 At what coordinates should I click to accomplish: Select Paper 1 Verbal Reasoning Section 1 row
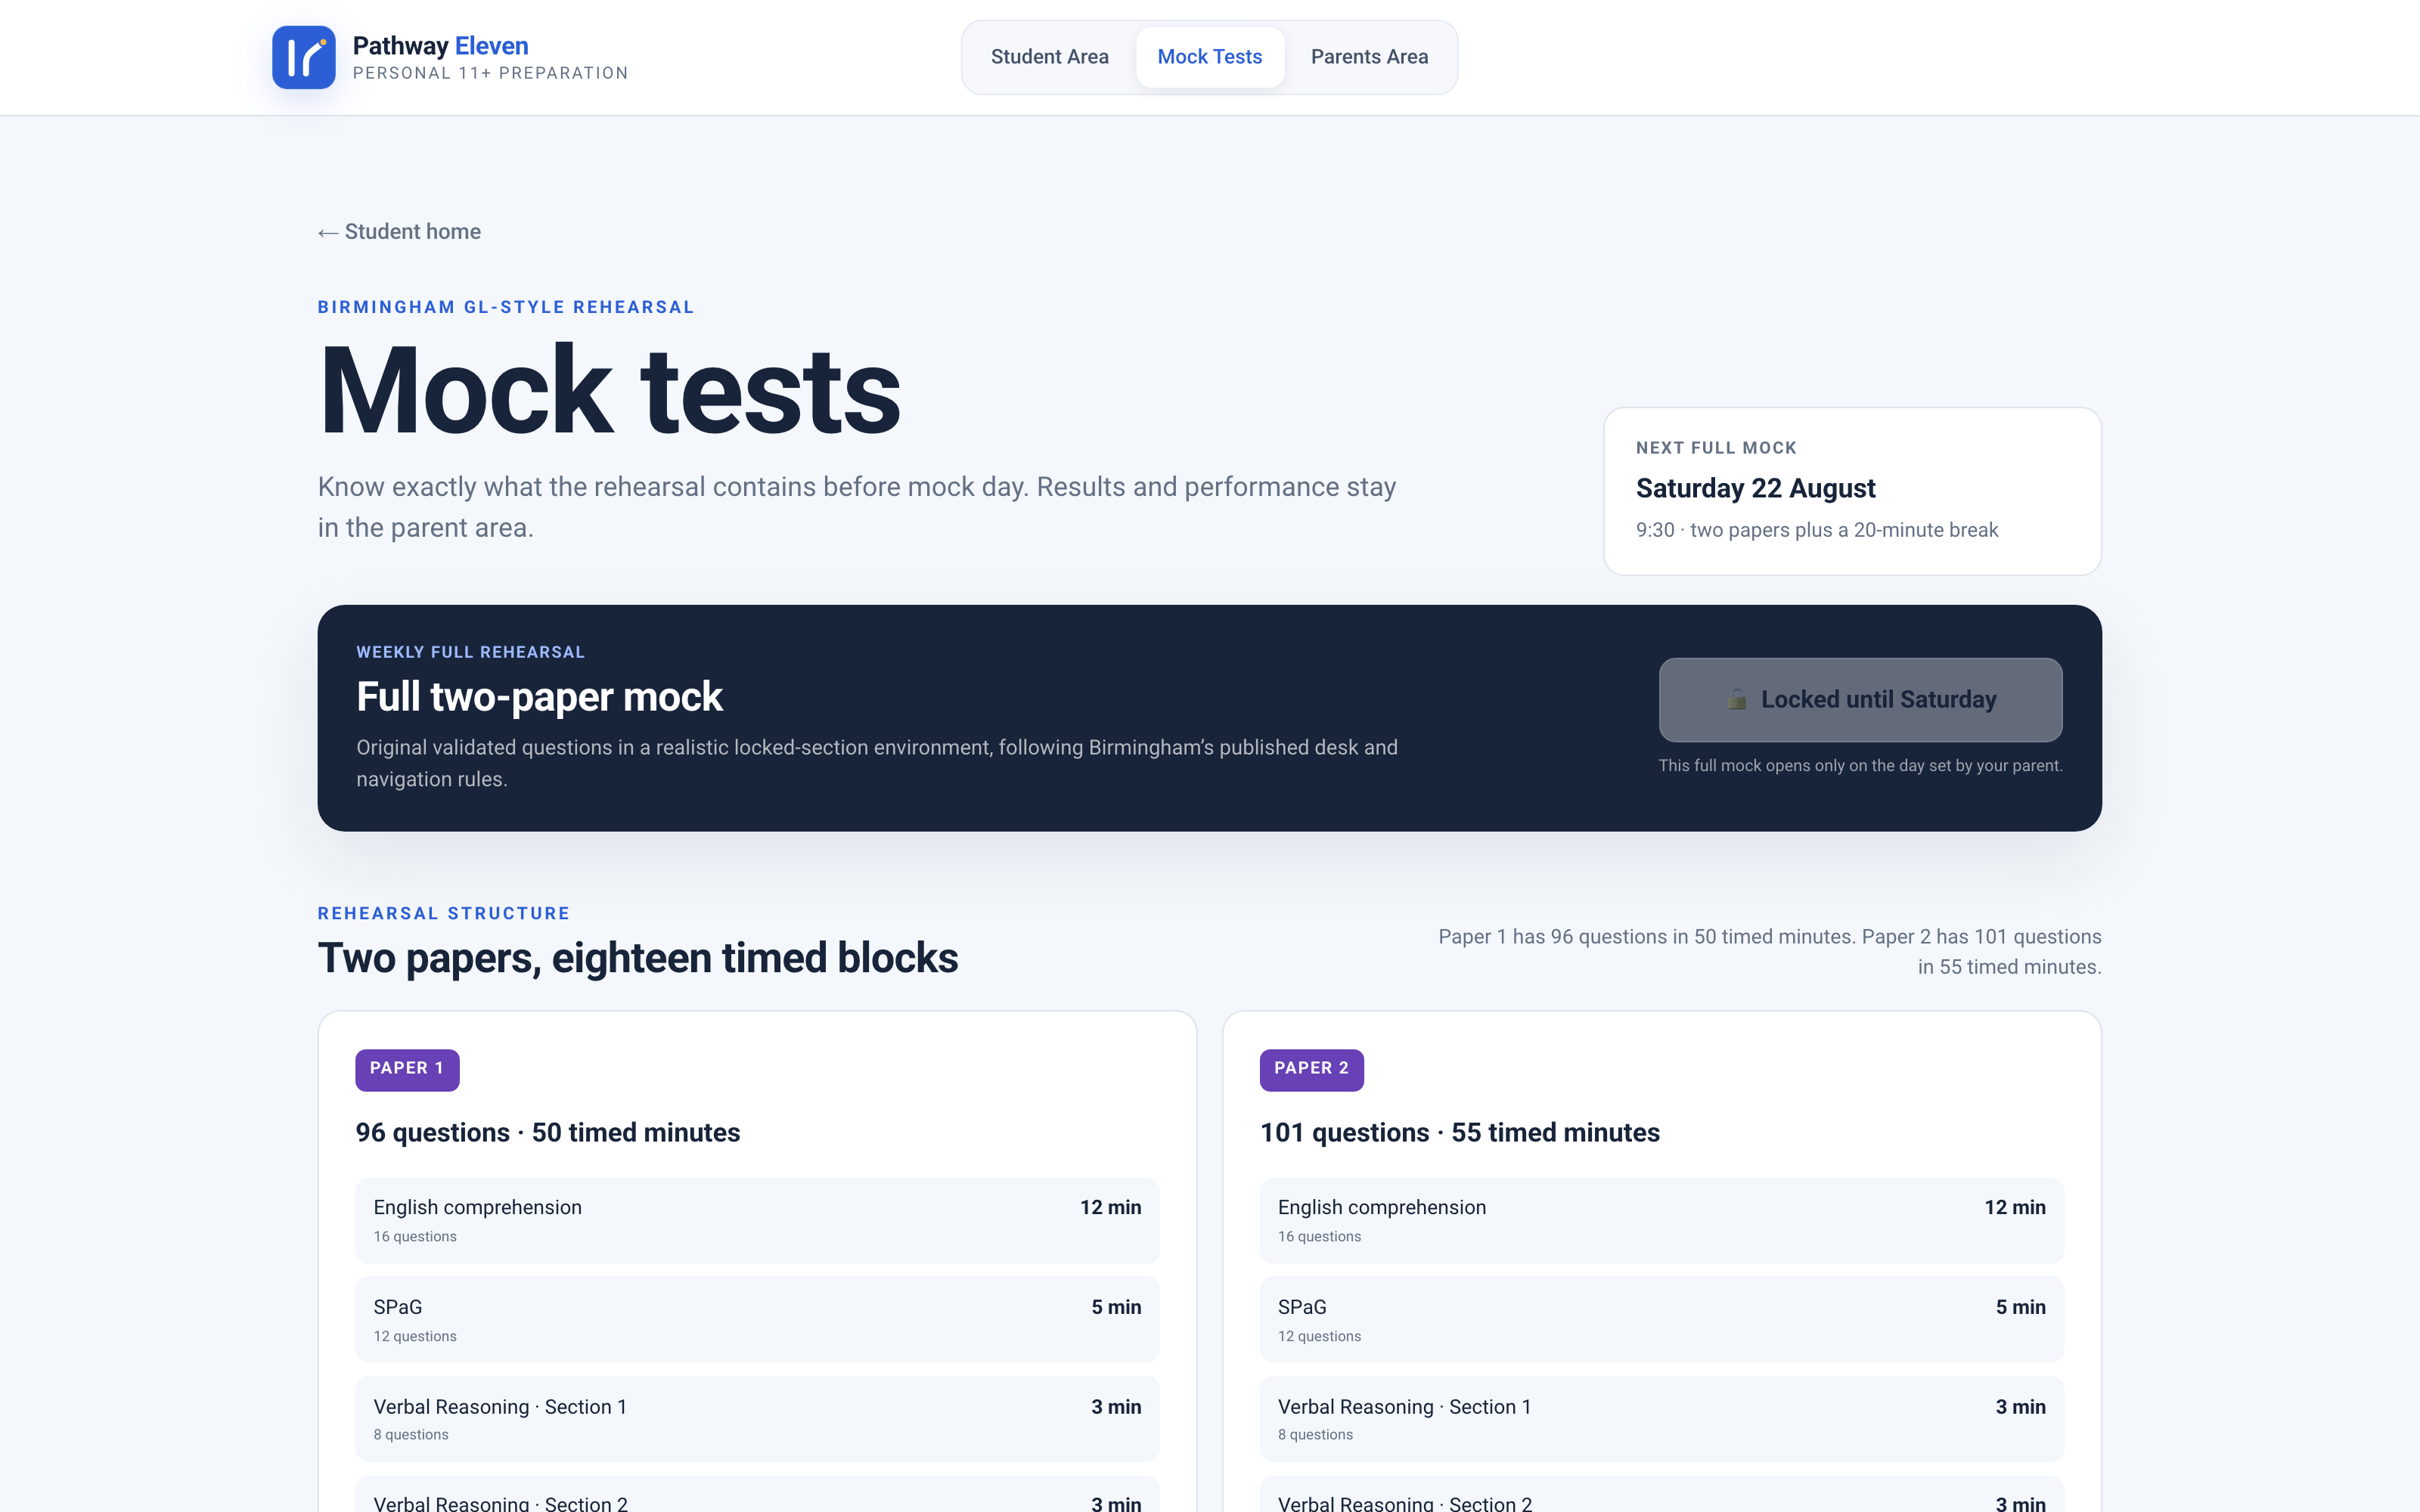757,1418
